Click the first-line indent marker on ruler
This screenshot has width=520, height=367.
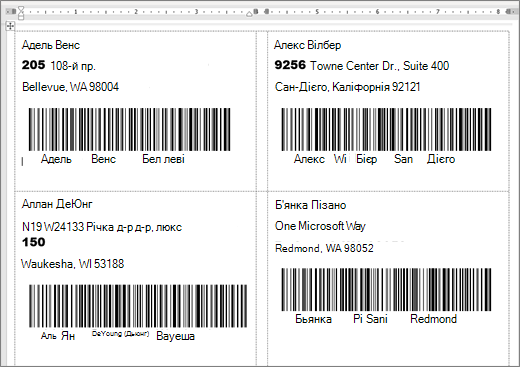click(21, 9)
